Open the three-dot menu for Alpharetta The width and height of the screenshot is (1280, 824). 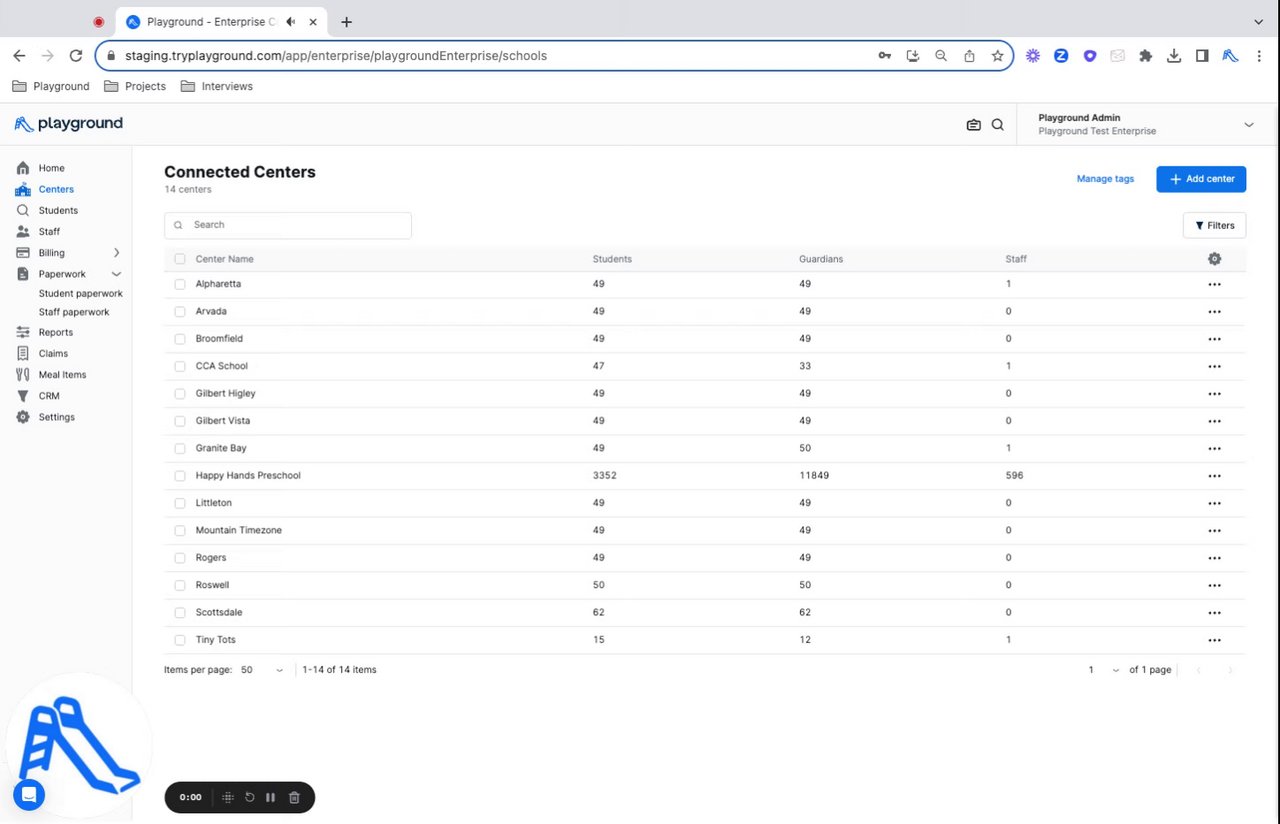[x=1214, y=284]
